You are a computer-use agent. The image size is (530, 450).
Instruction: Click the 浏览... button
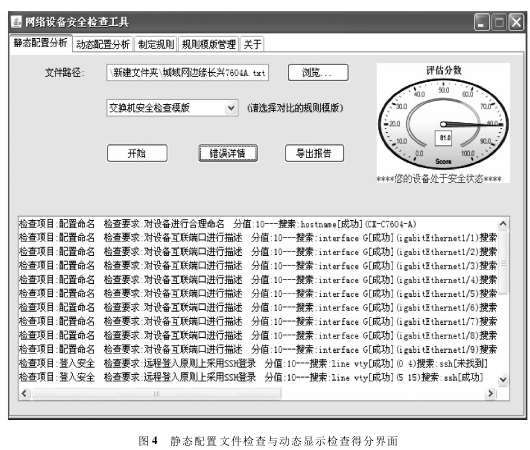tap(318, 73)
